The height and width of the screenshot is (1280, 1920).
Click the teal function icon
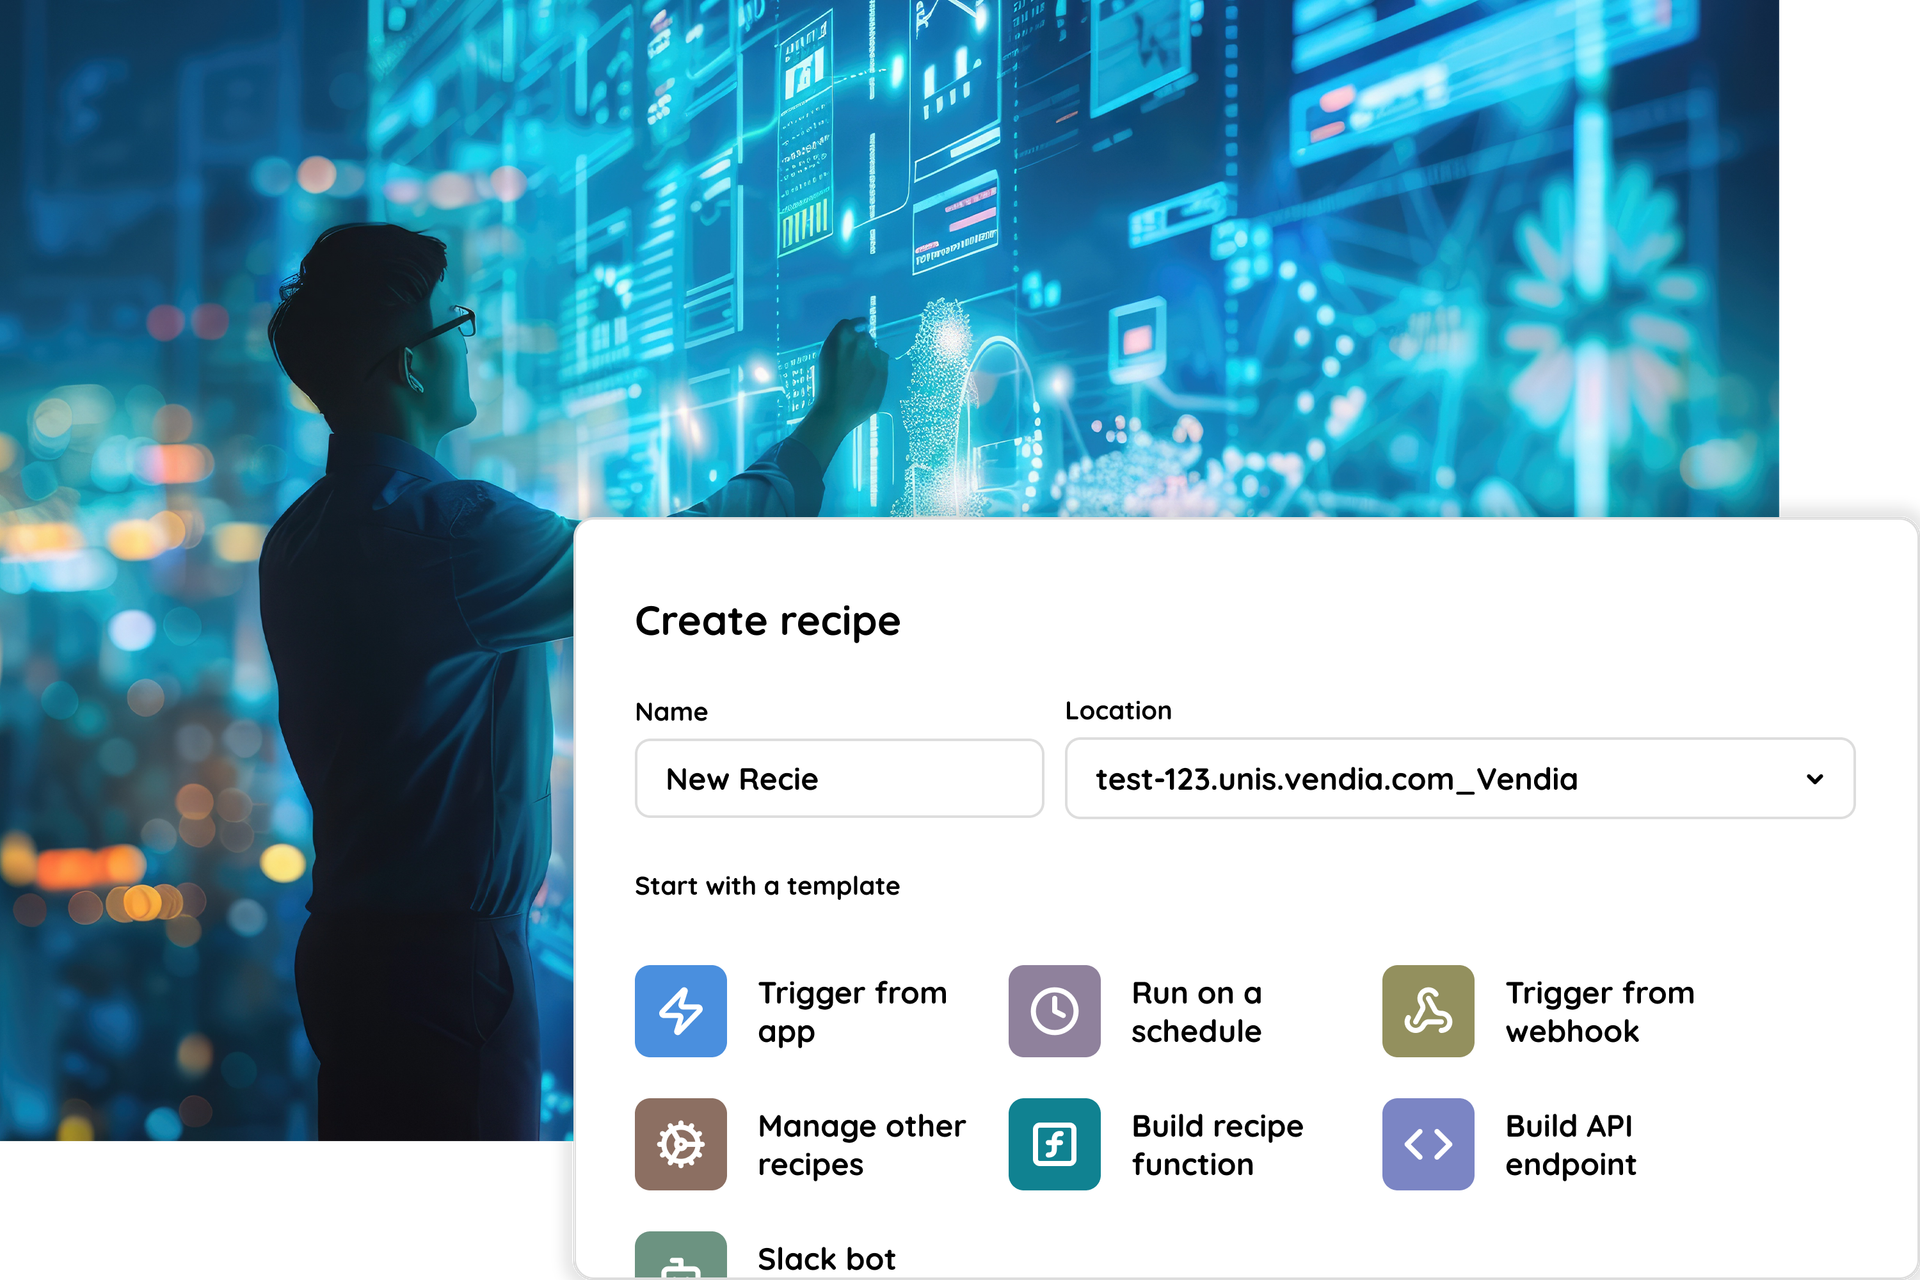[1054, 1143]
